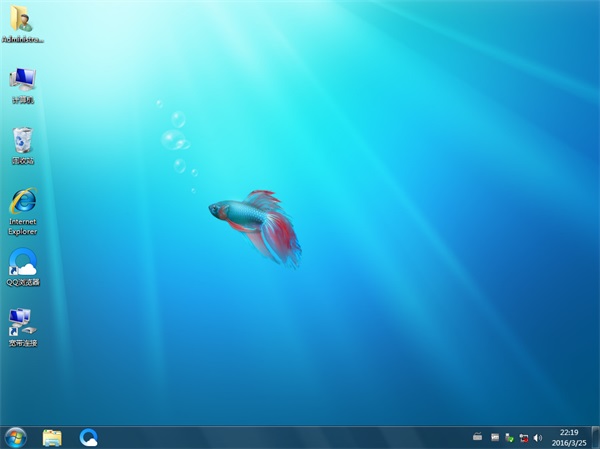
Task: Select the Recycle Bin icon
Action: point(22,141)
